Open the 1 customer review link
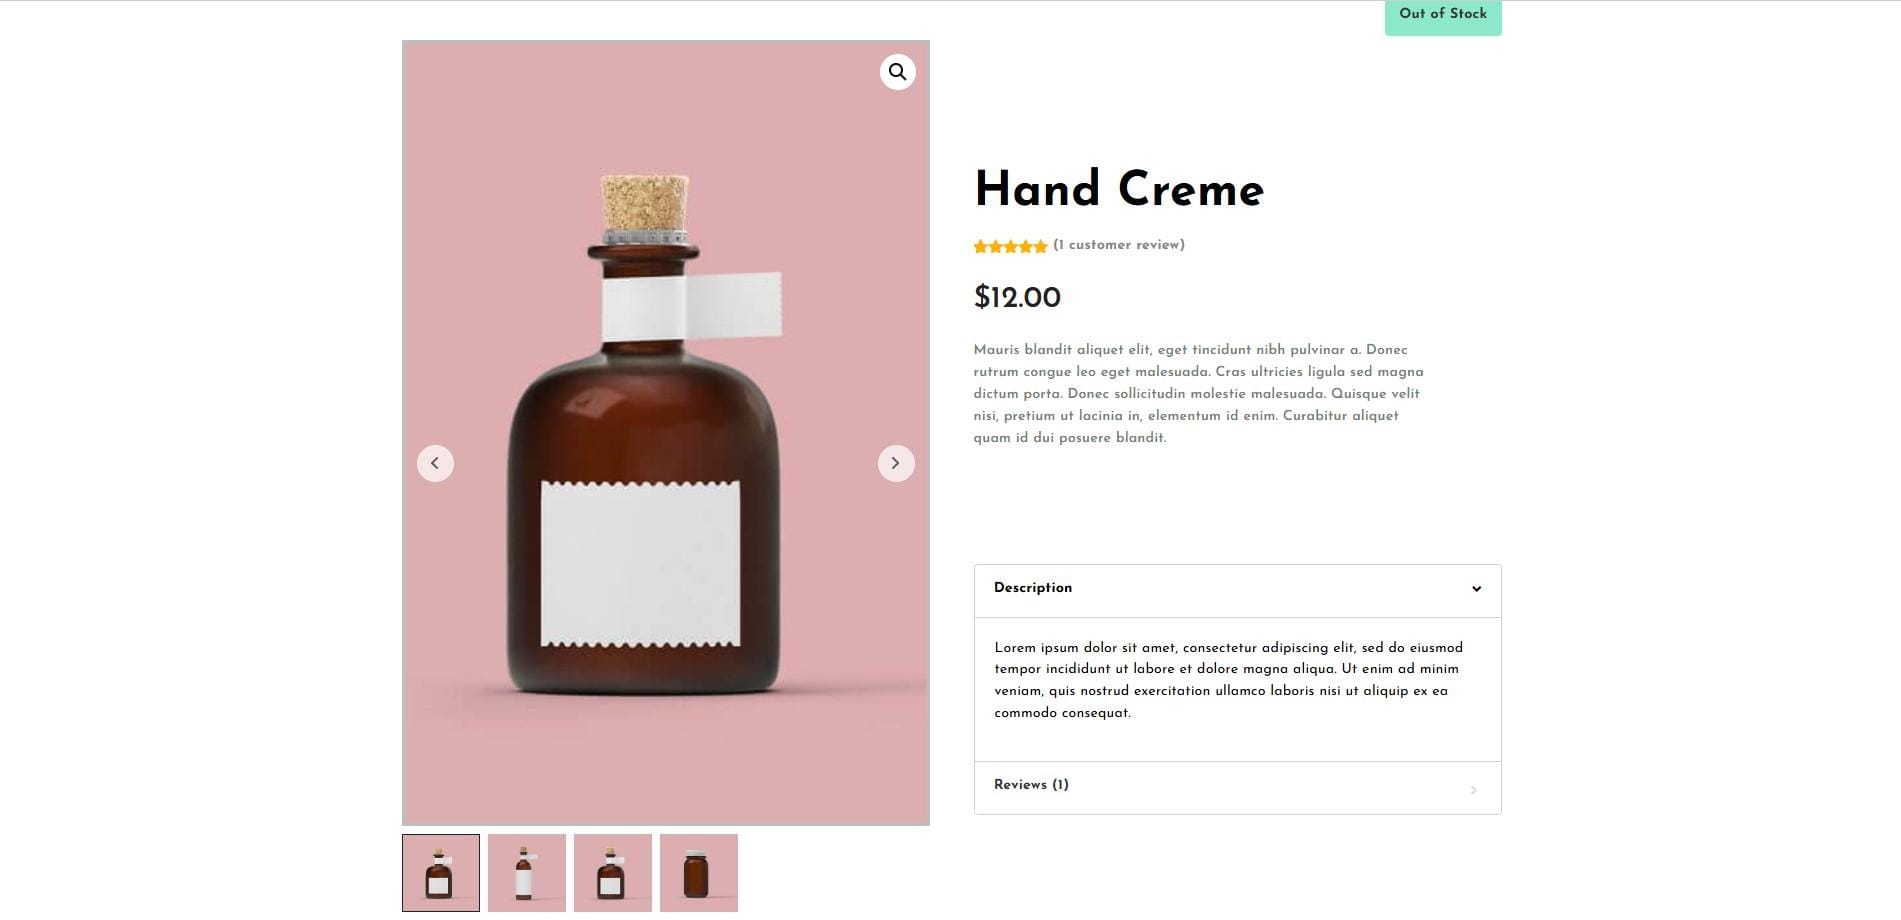 click(x=1119, y=245)
